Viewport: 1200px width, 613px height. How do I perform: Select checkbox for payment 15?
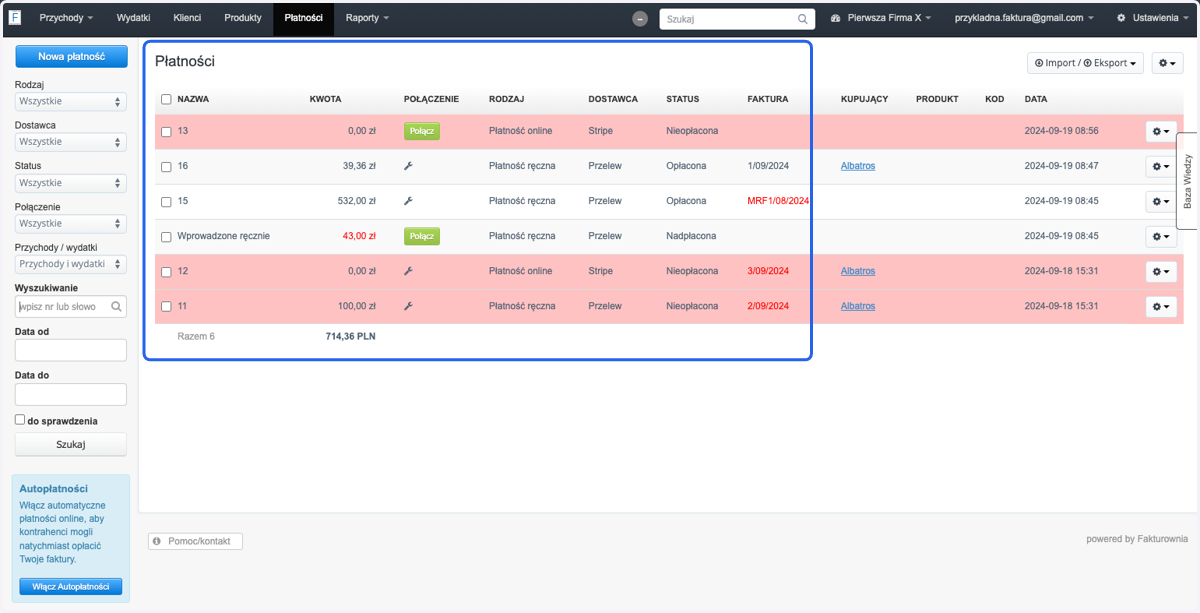pyautogui.click(x=166, y=202)
